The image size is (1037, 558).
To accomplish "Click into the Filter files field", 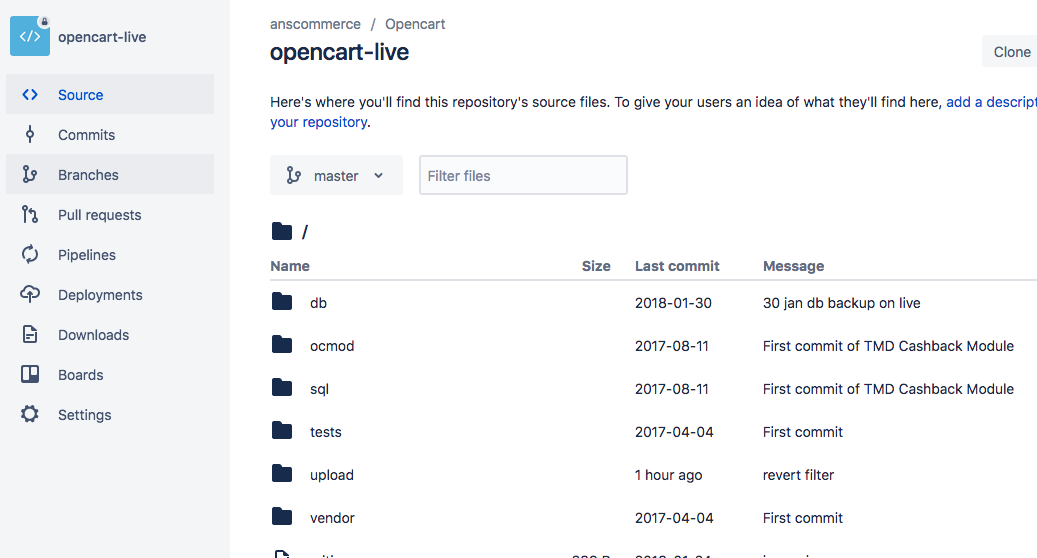I will tap(523, 175).
